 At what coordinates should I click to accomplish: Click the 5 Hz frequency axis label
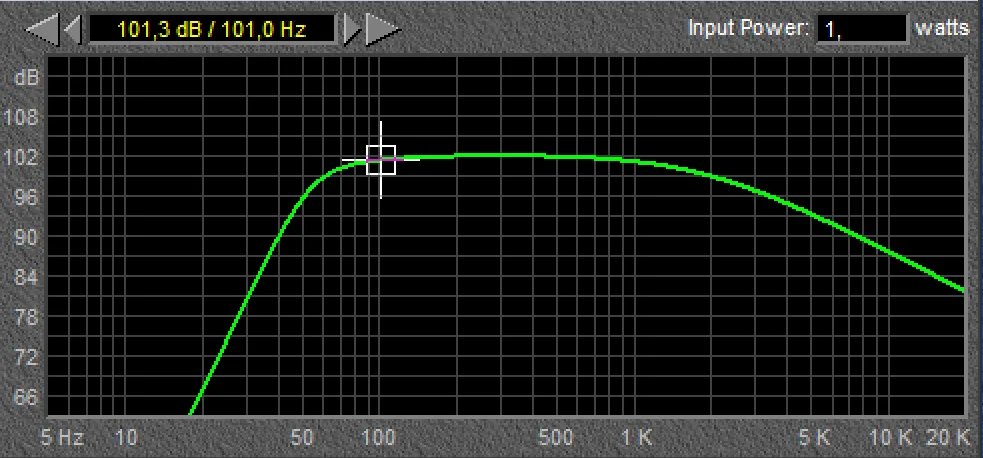[62, 437]
